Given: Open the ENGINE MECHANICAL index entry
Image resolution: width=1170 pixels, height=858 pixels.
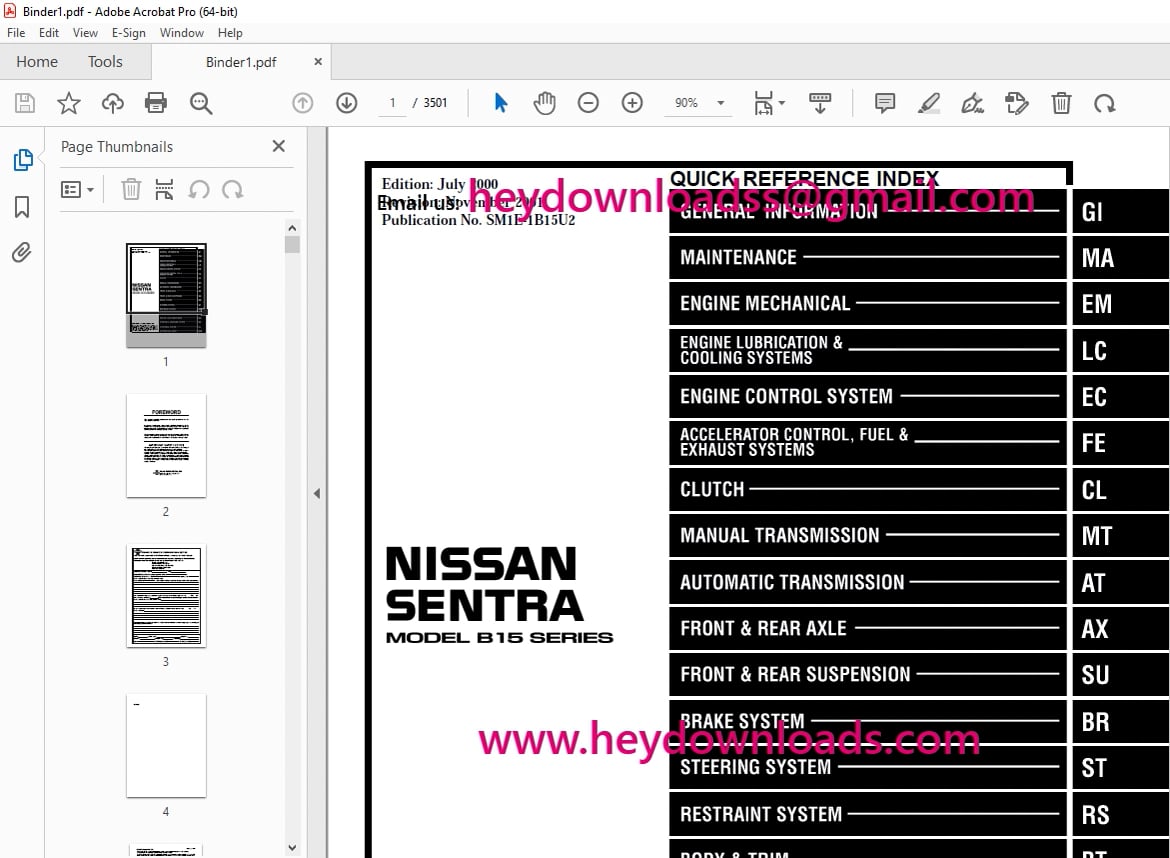Looking at the screenshot, I should click(868, 304).
